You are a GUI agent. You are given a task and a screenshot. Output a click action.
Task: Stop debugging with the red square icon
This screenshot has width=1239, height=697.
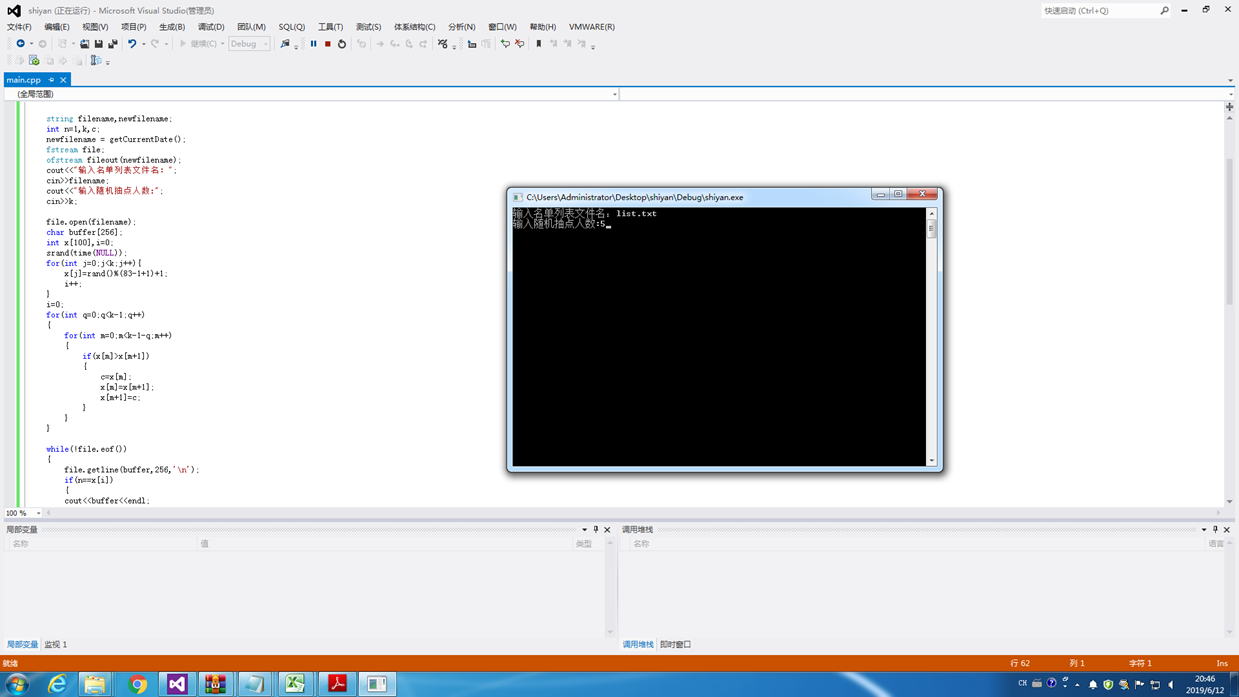327,44
